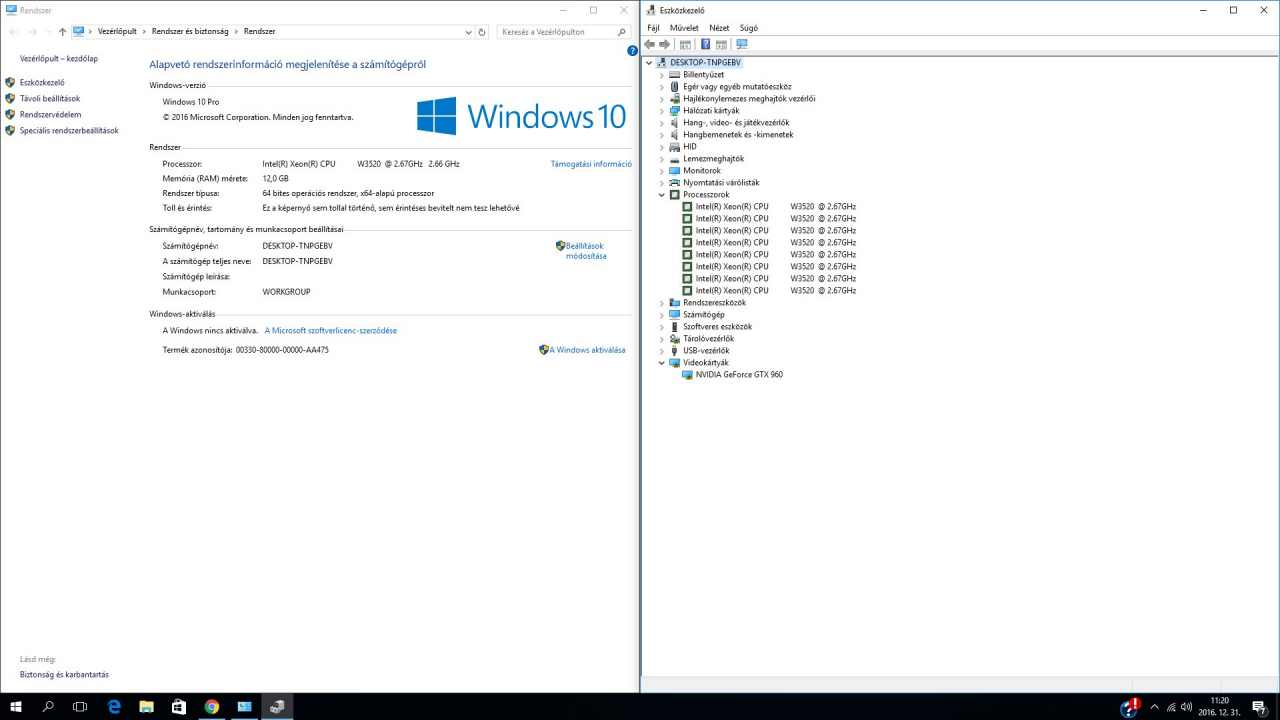Select Hang-, videó- és játékvezérlők item
This screenshot has width=1280, height=720.
[x=736, y=123]
